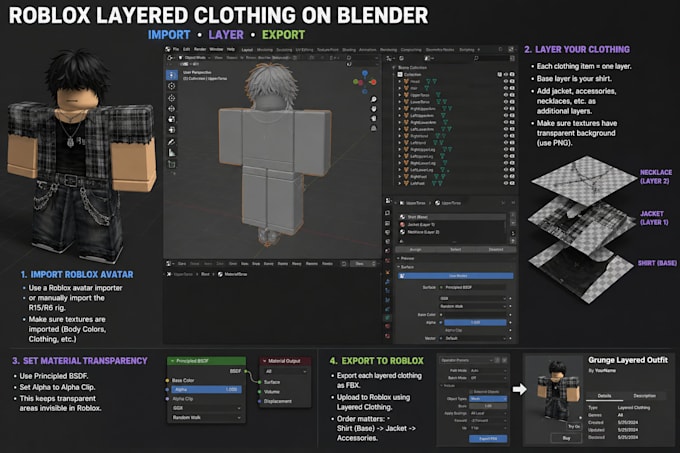The image size is (680, 453).
Task: Open the outliner search field icon
Action: [x=476, y=58]
